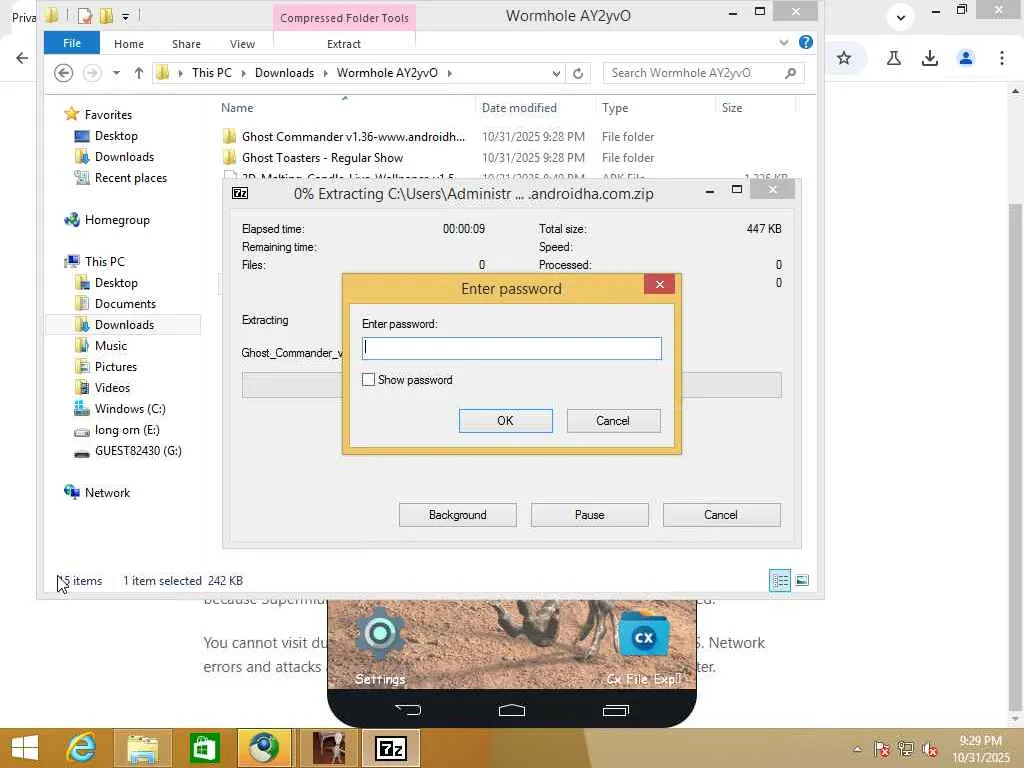Click the search magnifier icon
Image resolution: width=1024 pixels, height=768 pixels.
(790, 72)
